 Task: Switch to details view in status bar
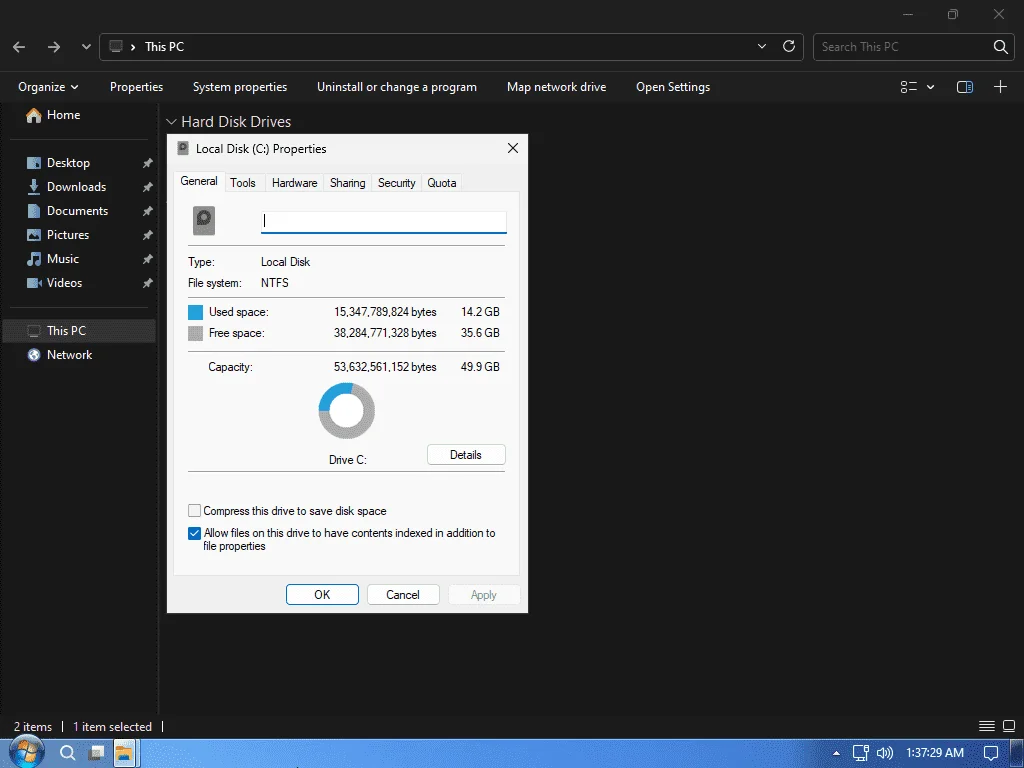tap(987, 726)
